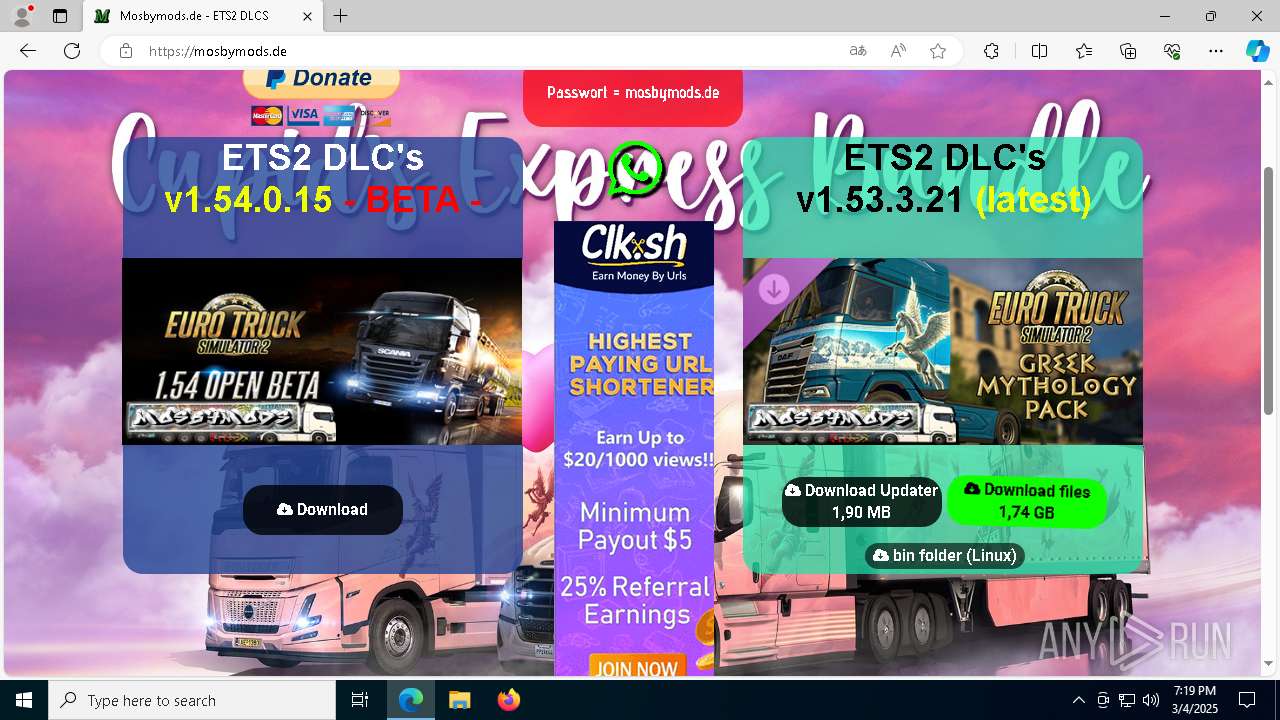
Task: Open the Greek Mythology Pack image
Action: click(x=943, y=351)
